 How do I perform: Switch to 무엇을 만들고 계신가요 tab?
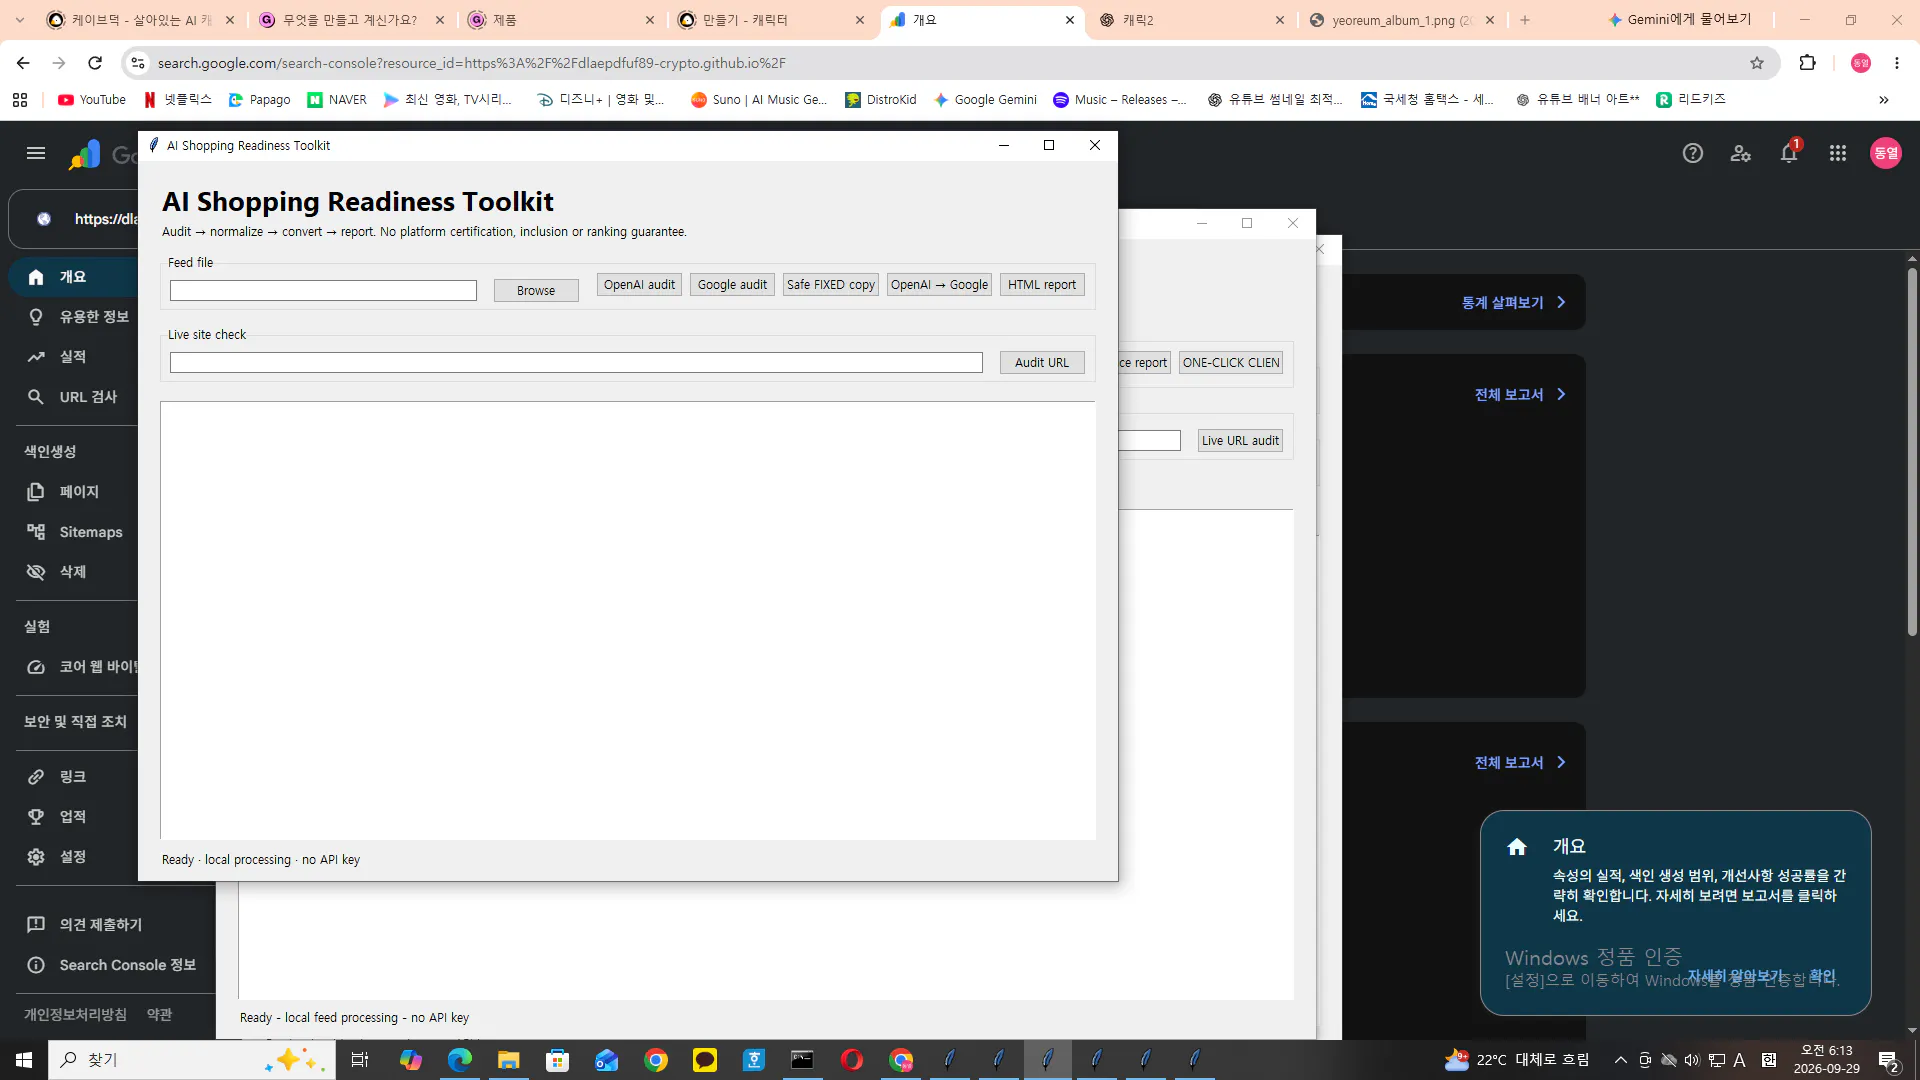[350, 20]
